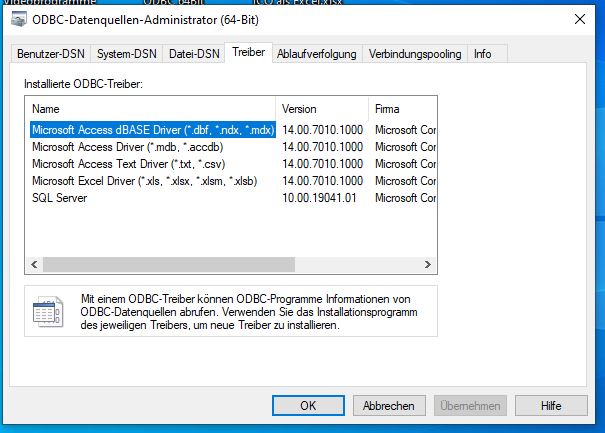The height and width of the screenshot is (433, 605).
Task: Switch to the Benutzer-DSN tab
Action: [x=51, y=54]
